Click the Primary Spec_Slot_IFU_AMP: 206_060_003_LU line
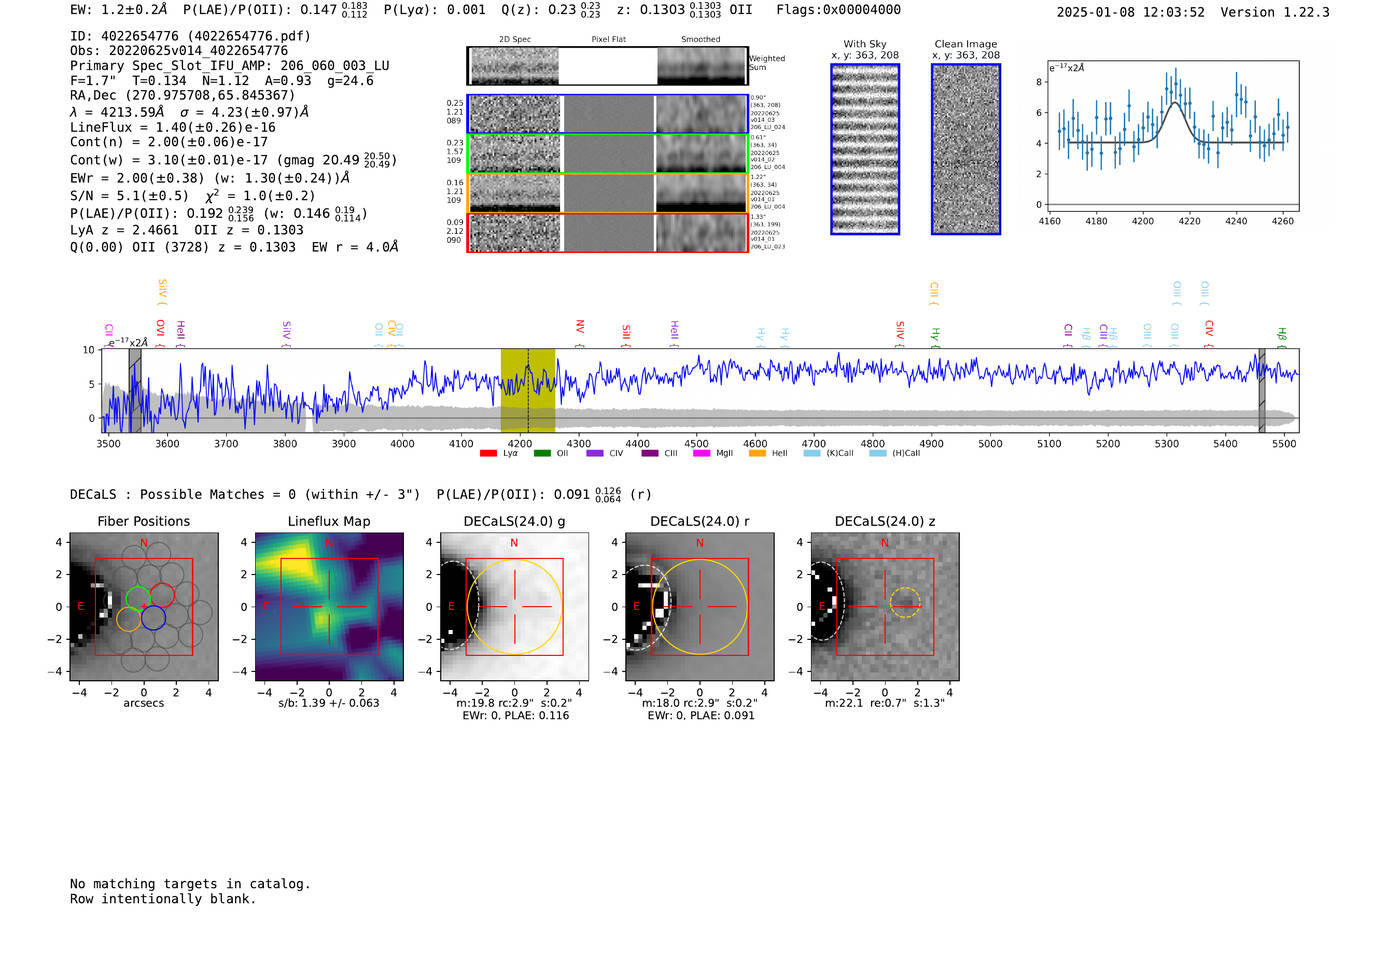 point(230,66)
